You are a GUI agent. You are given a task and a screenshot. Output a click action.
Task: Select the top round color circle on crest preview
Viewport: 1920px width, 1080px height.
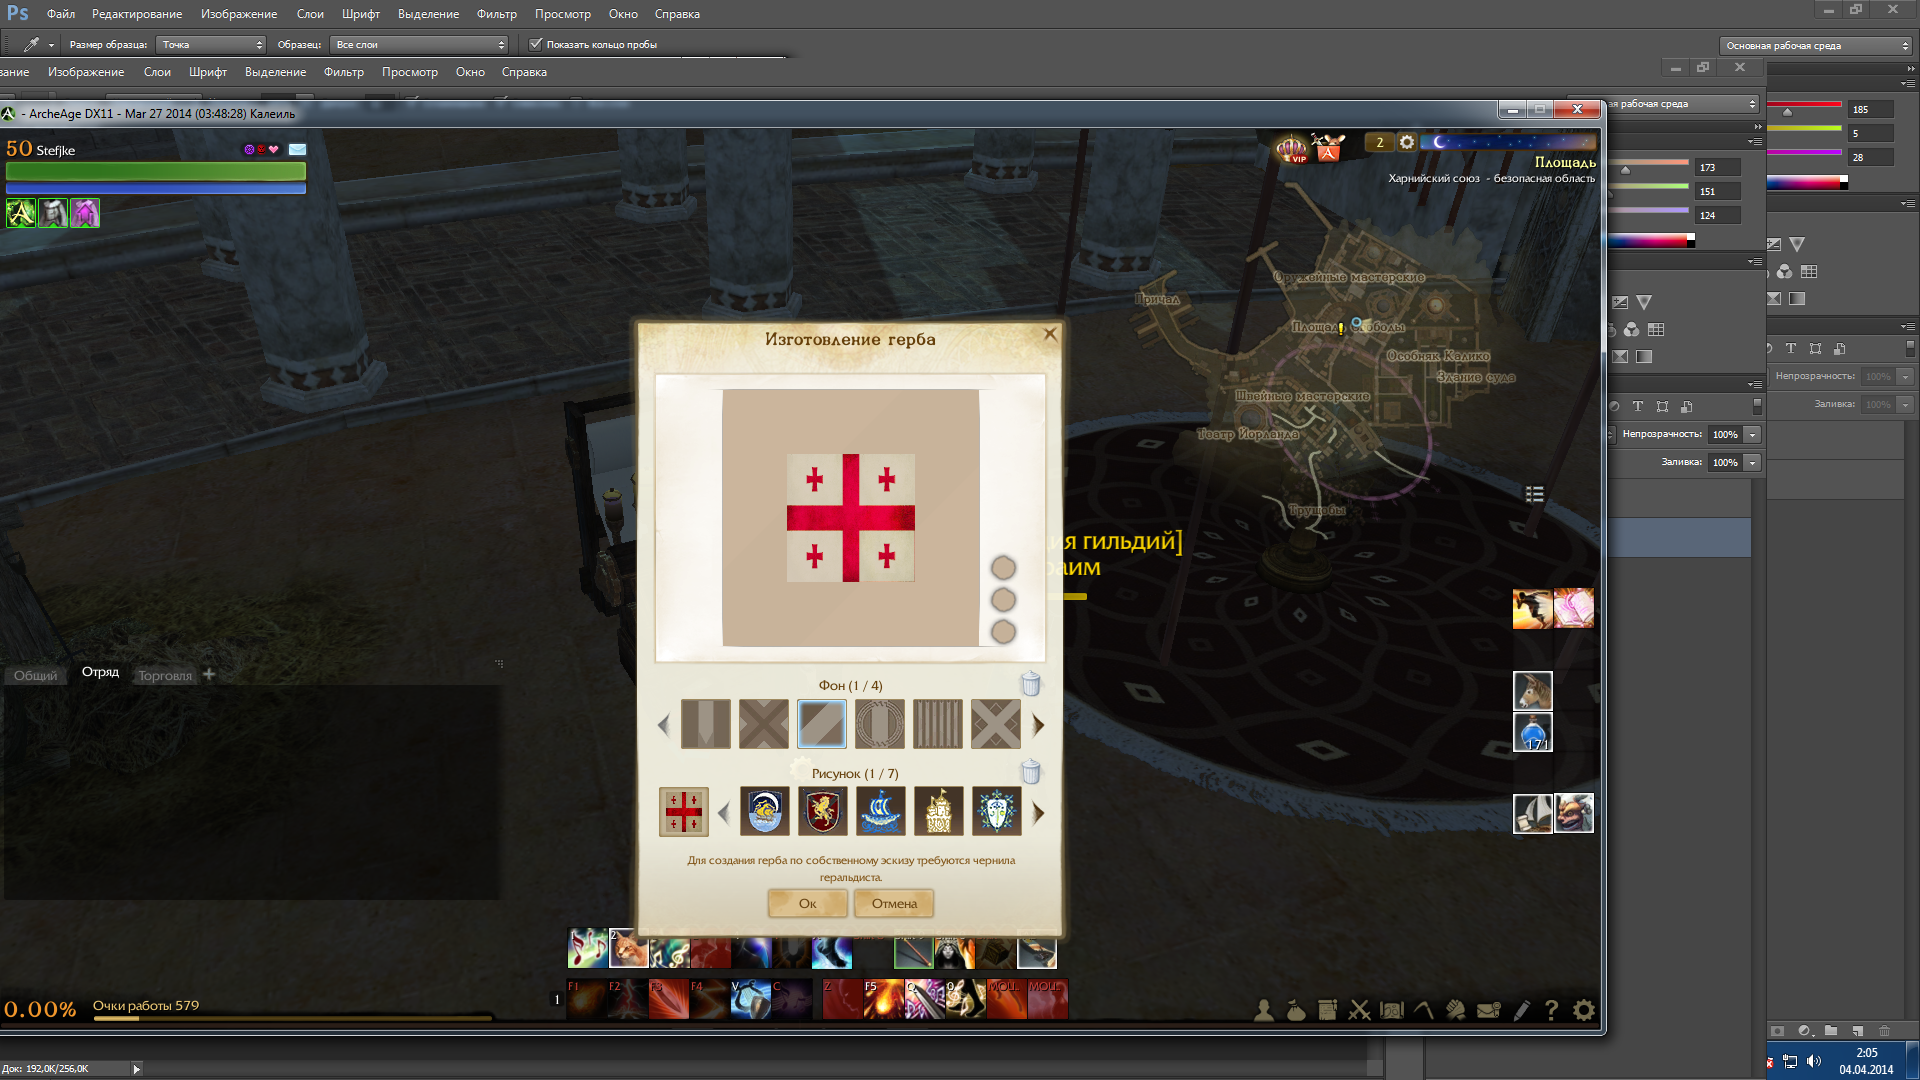pyautogui.click(x=1003, y=568)
